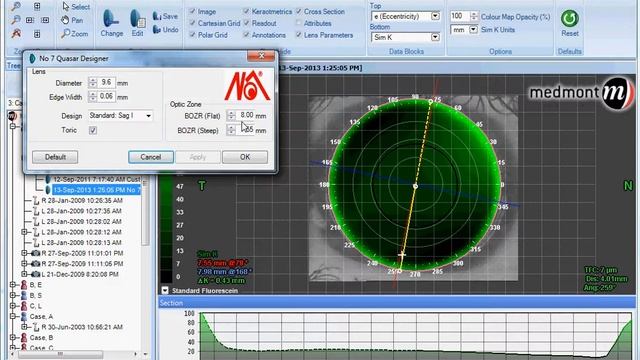Hide the Cross Section view checkbox
The width and height of the screenshot is (640, 360).
(x=299, y=11)
